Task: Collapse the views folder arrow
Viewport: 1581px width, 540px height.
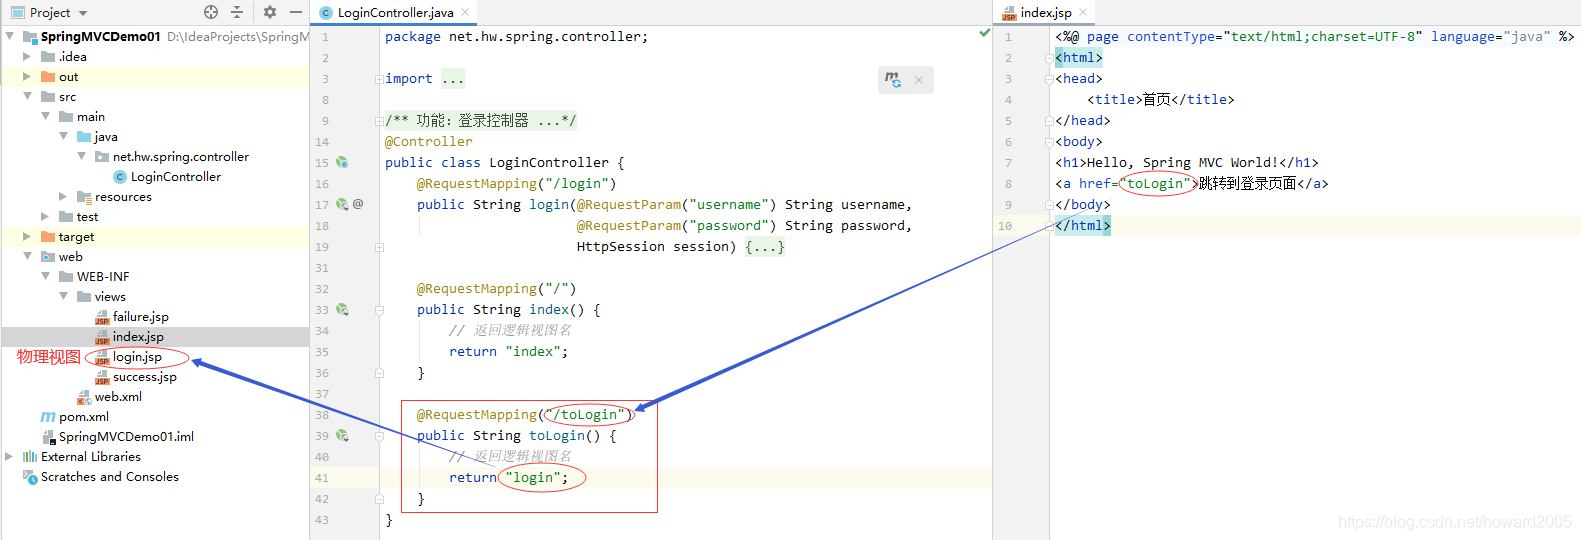Action: point(63,297)
